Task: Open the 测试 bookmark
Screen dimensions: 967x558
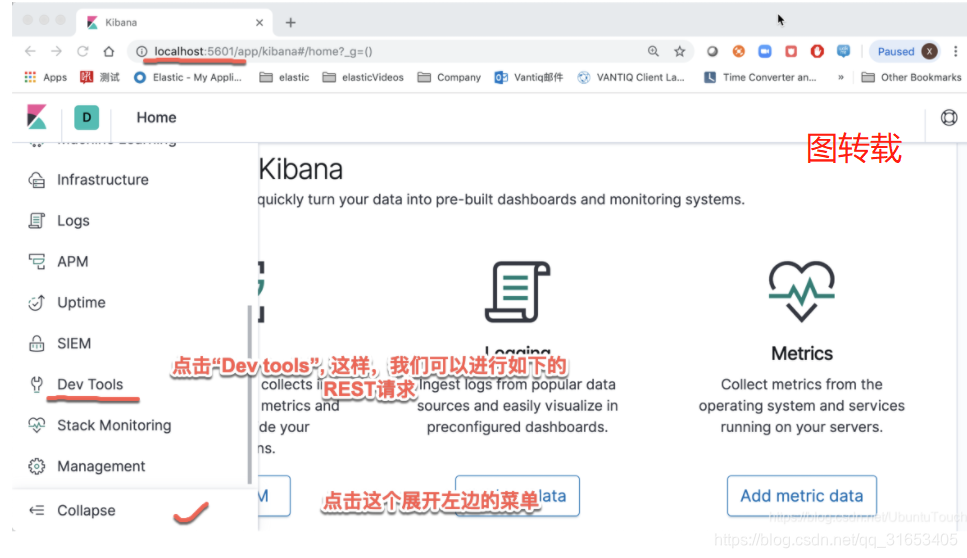Action: (100, 77)
